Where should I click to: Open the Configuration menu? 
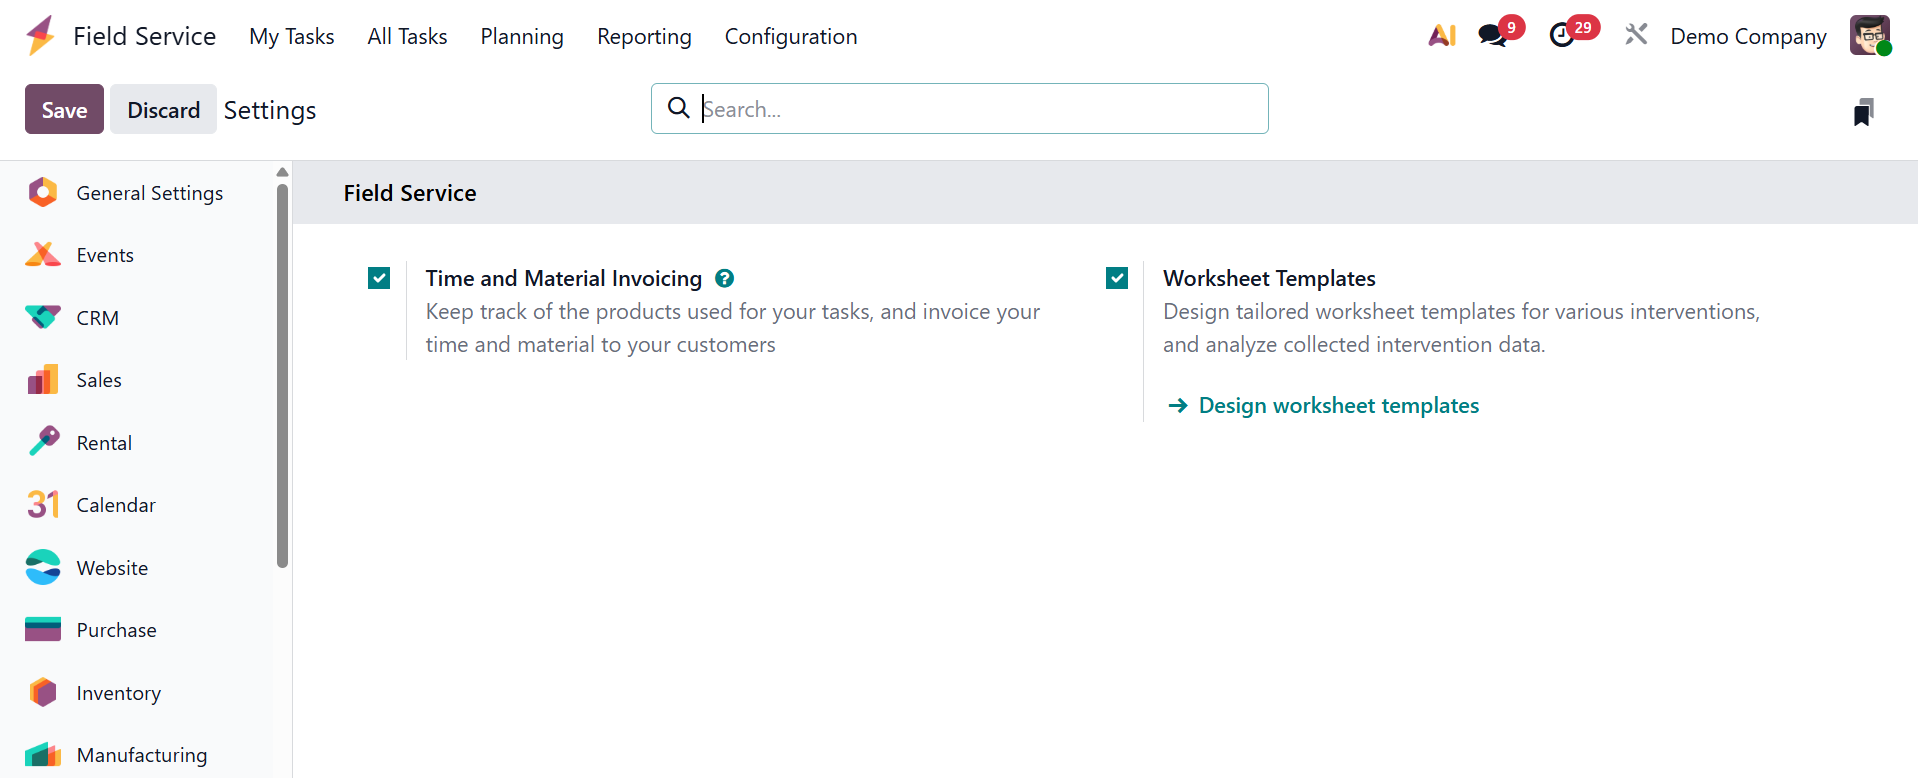pos(790,37)
